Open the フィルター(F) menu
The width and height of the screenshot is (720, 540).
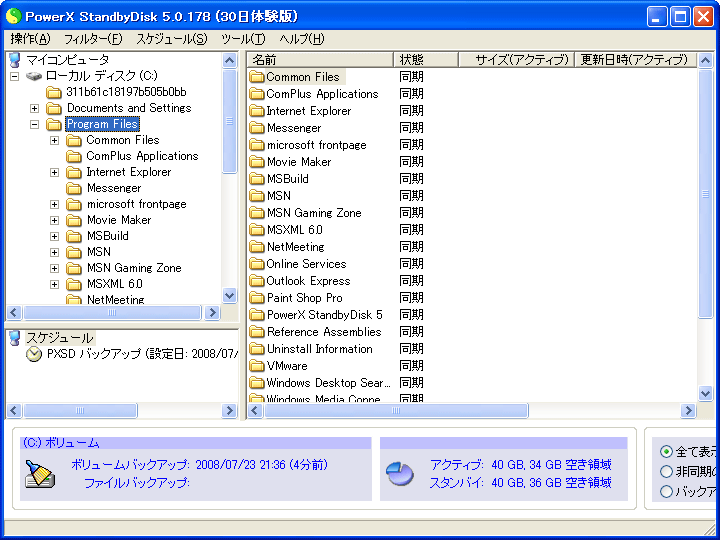tap(93, 39)
